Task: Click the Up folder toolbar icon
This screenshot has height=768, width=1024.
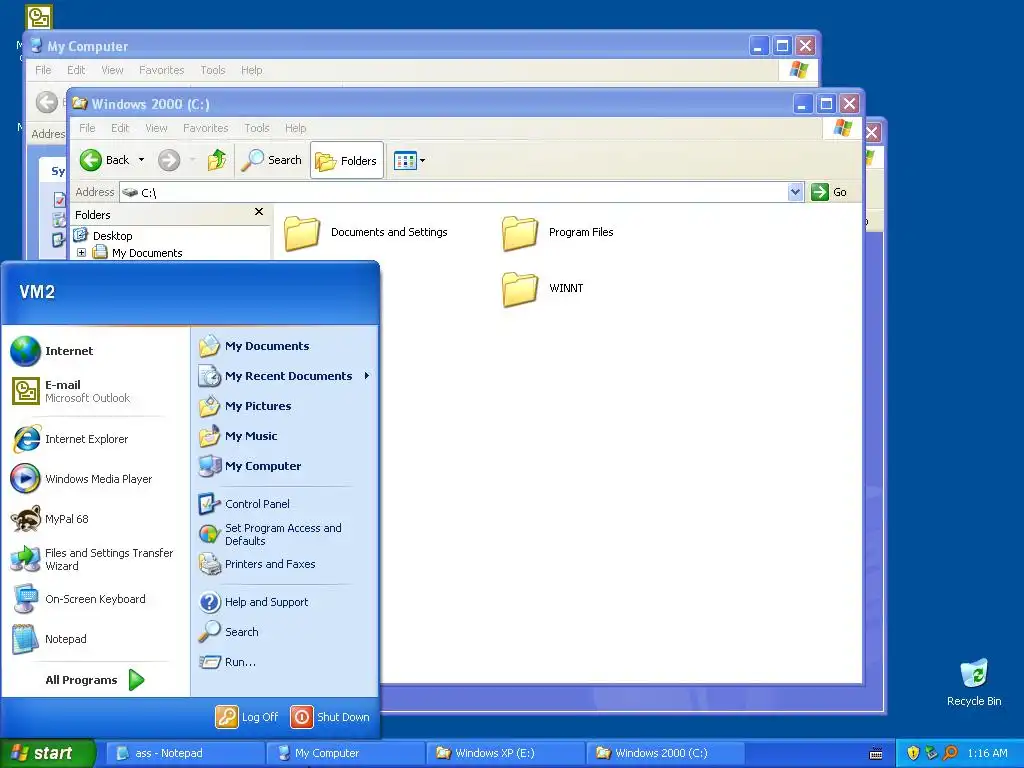Action: pyautogui.click(x=217, y=160)
